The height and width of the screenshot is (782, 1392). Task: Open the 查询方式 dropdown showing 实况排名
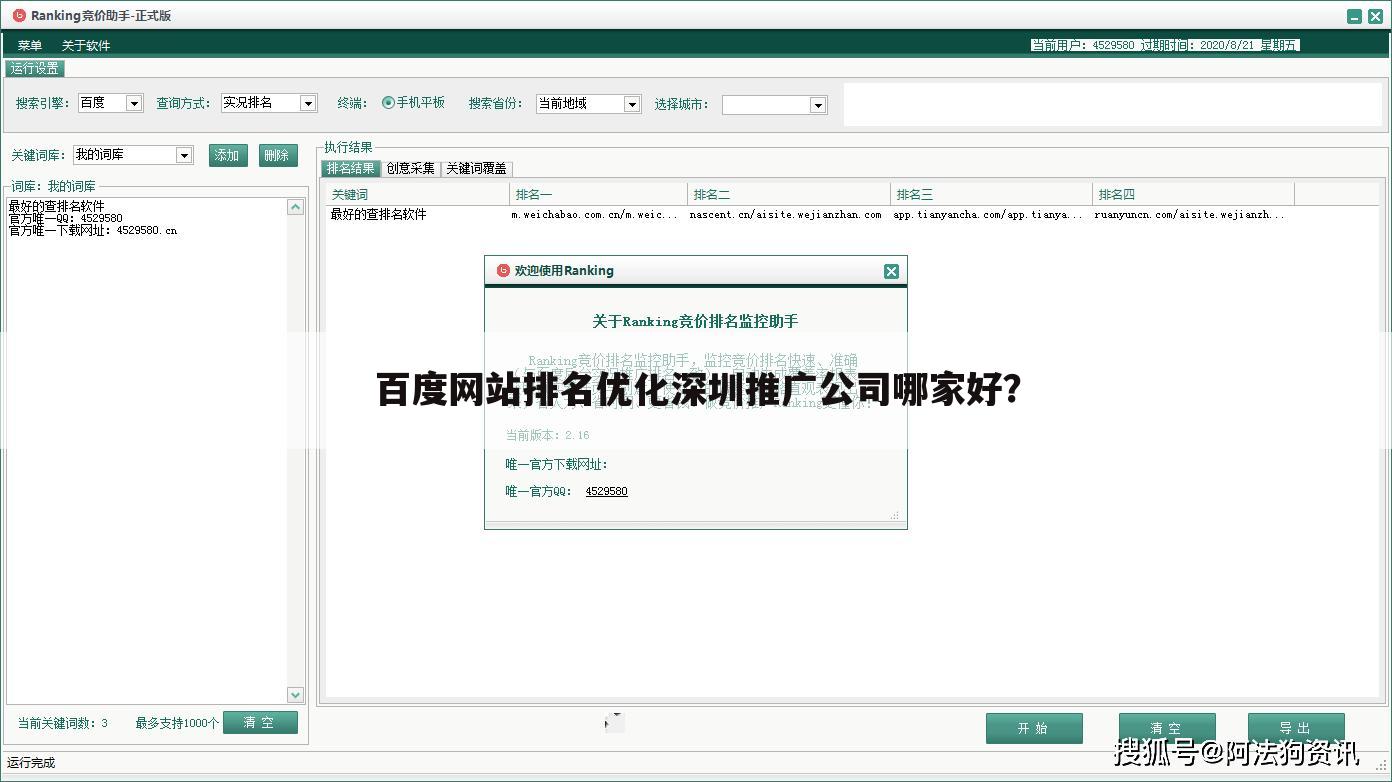click(269, 103)
